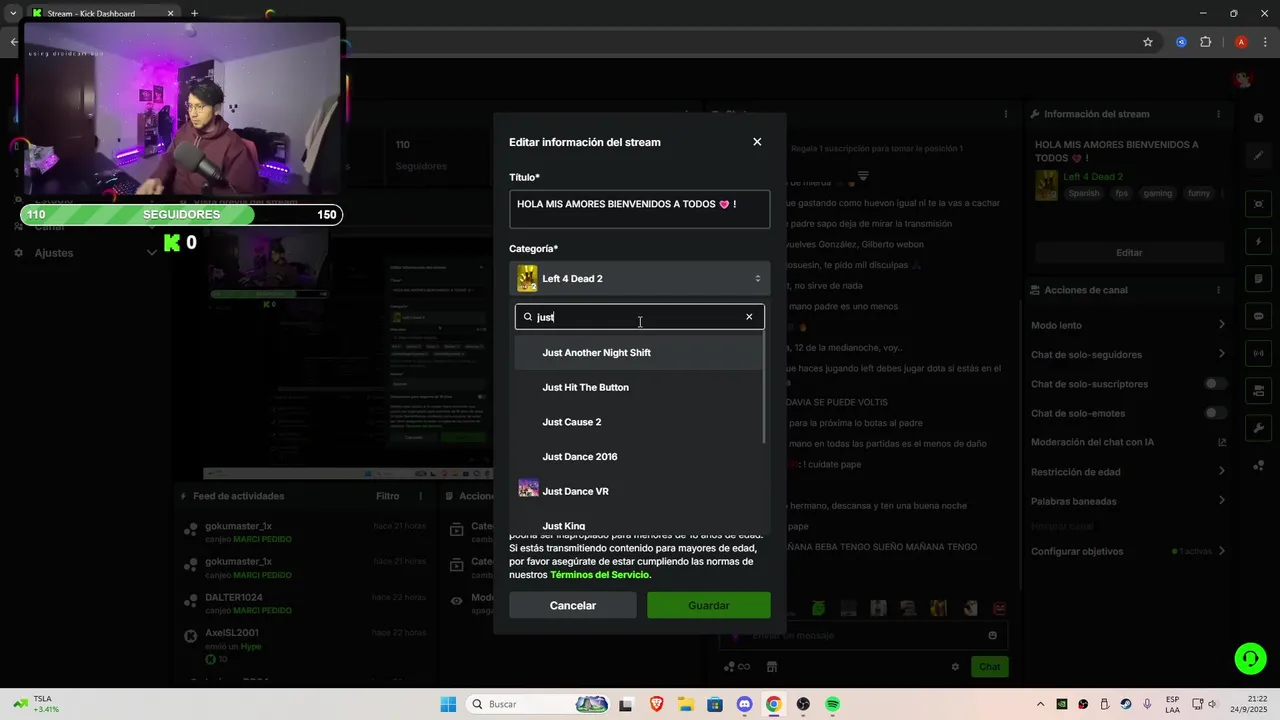The image size is (1280, 720).
Task: Choose Just Cause 2 from results
Action: [x=638, y=422]
